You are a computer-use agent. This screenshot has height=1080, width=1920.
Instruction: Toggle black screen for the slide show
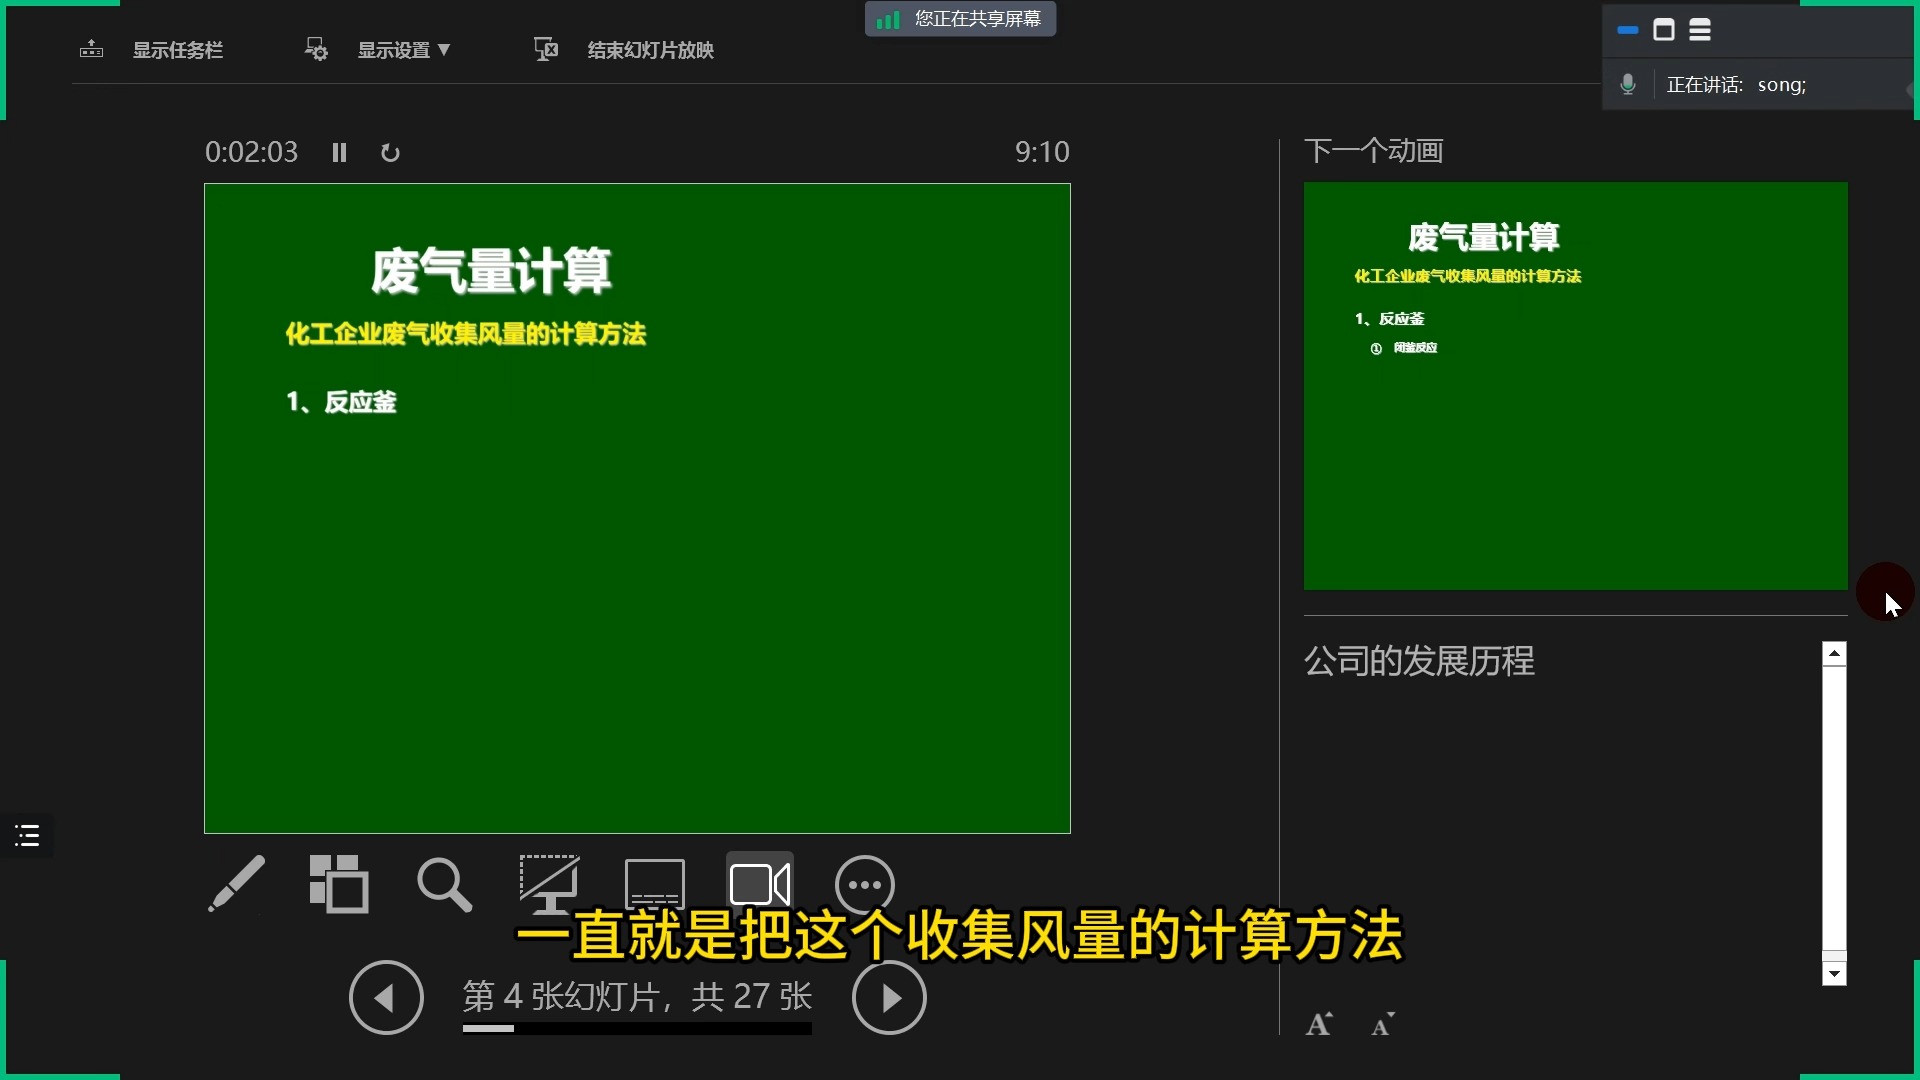[x=549, y=884]
